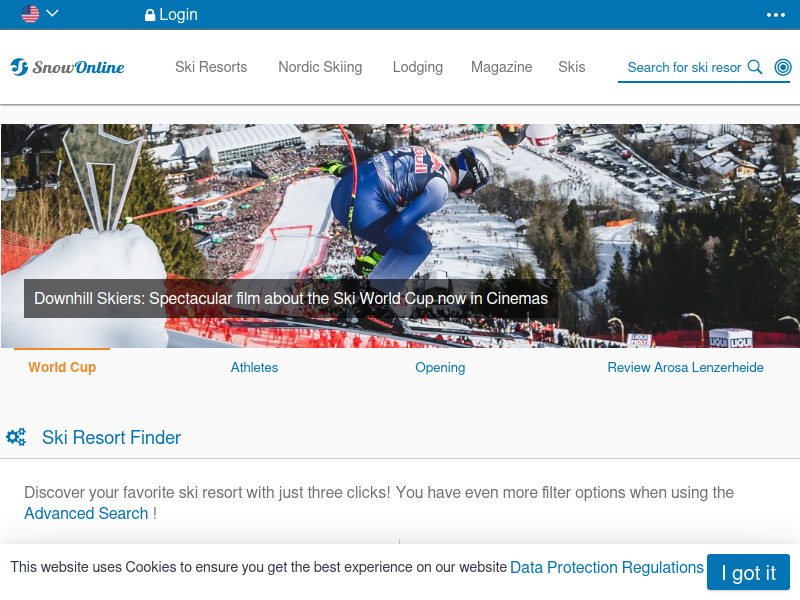Click the Search for ski resort field
800x600 pixels.
click(x=684, y=67)
